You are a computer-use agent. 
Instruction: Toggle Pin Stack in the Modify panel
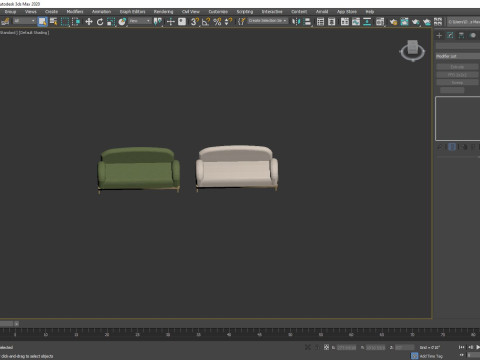[440, 147]
